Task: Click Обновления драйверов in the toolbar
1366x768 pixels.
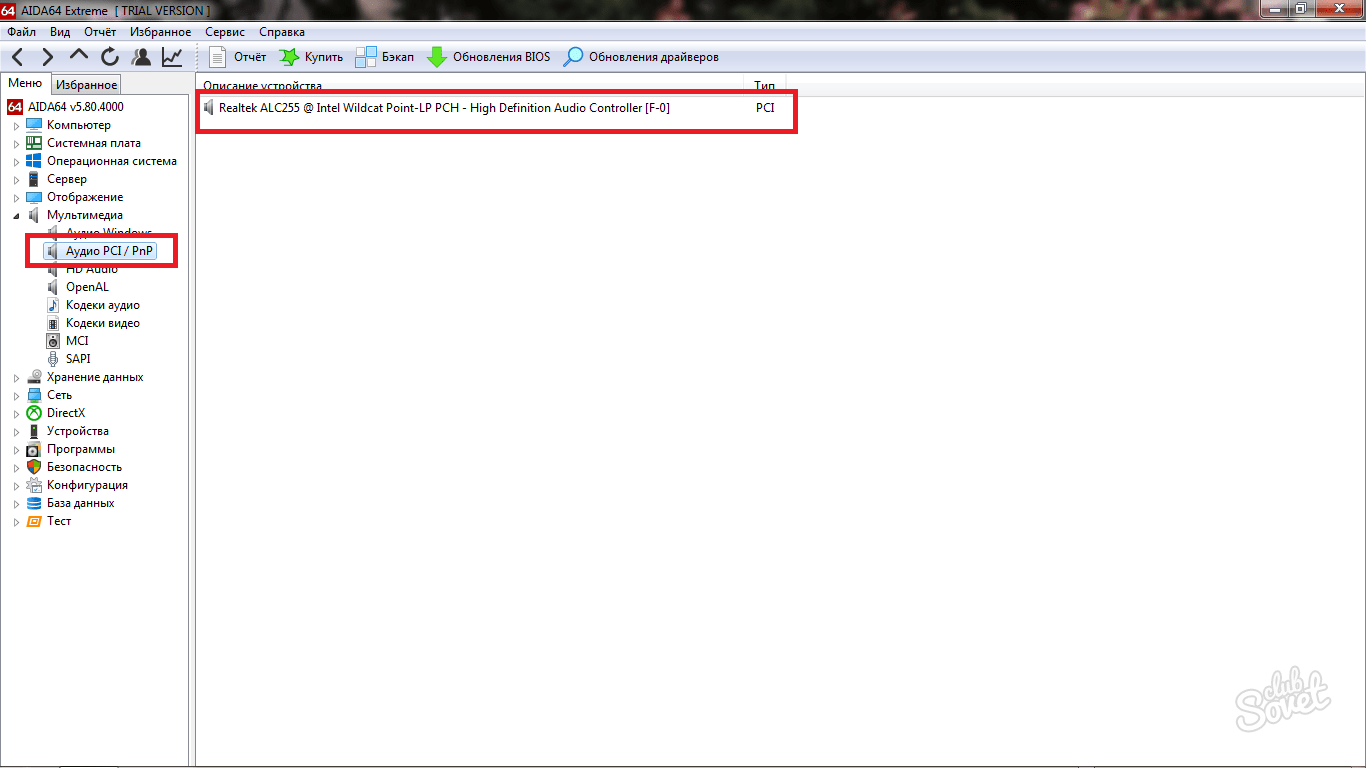Action: tap(641, 57)
